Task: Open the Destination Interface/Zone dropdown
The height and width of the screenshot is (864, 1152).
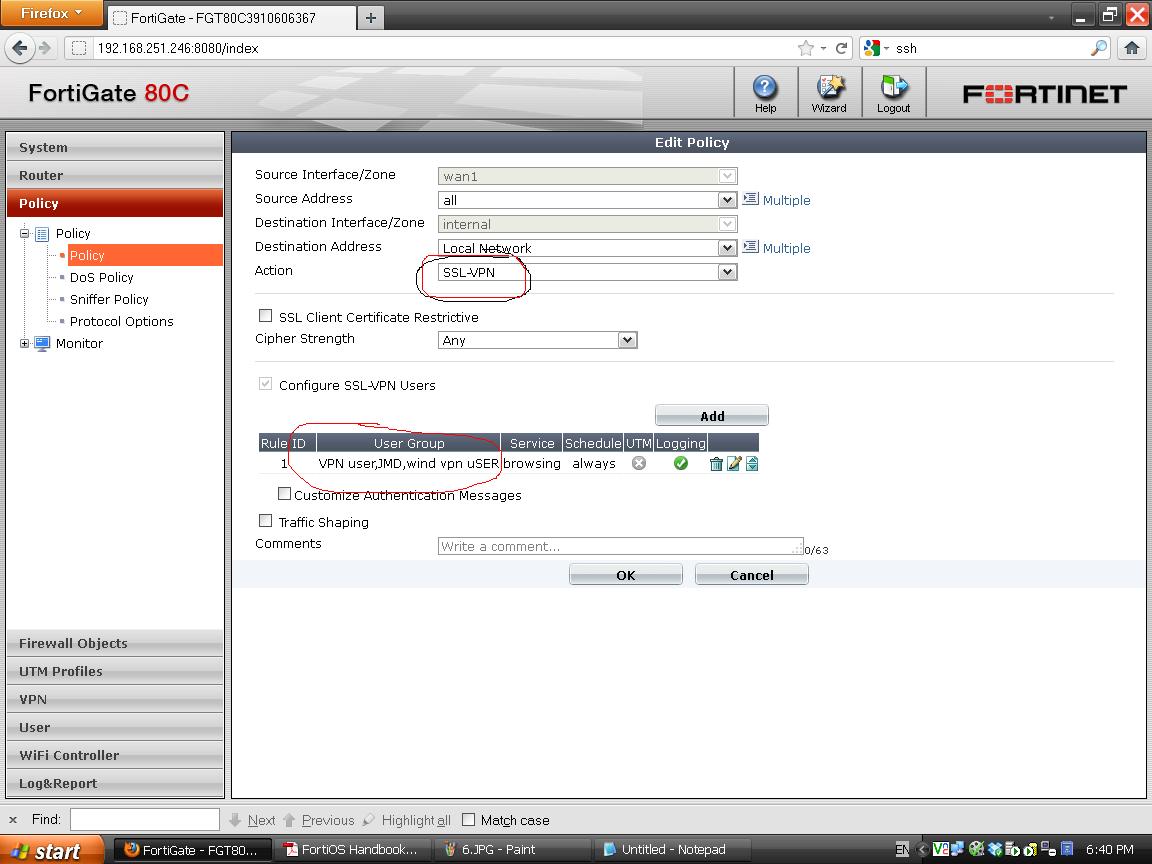Action: click(x=587, y=224)
